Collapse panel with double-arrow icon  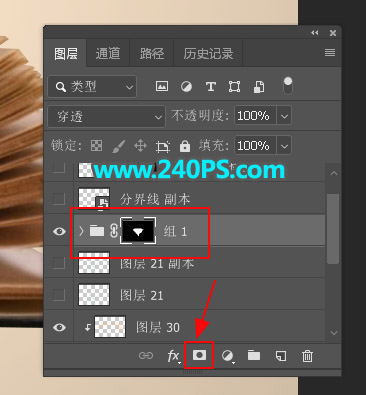314,33
